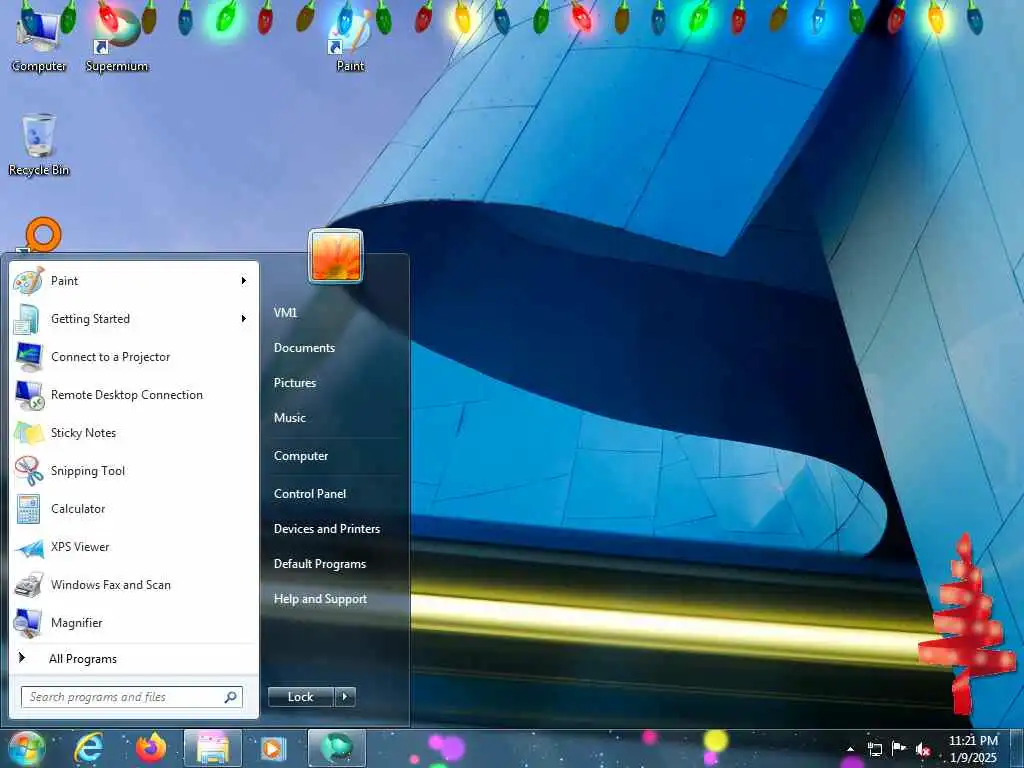The height and width of the screenshot is (768, 1024).
Task: Select the Supermium desktop shortcut
Action: (117, 40)
